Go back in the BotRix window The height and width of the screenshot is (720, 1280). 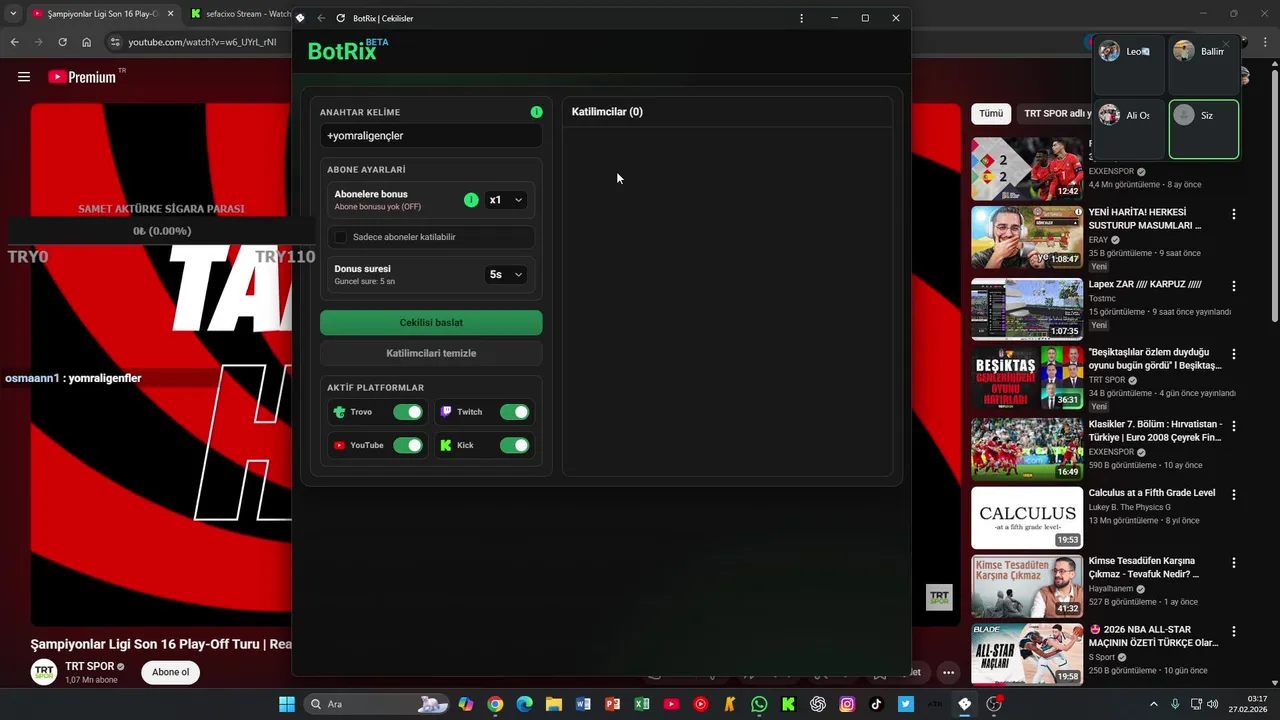(321, 18)
